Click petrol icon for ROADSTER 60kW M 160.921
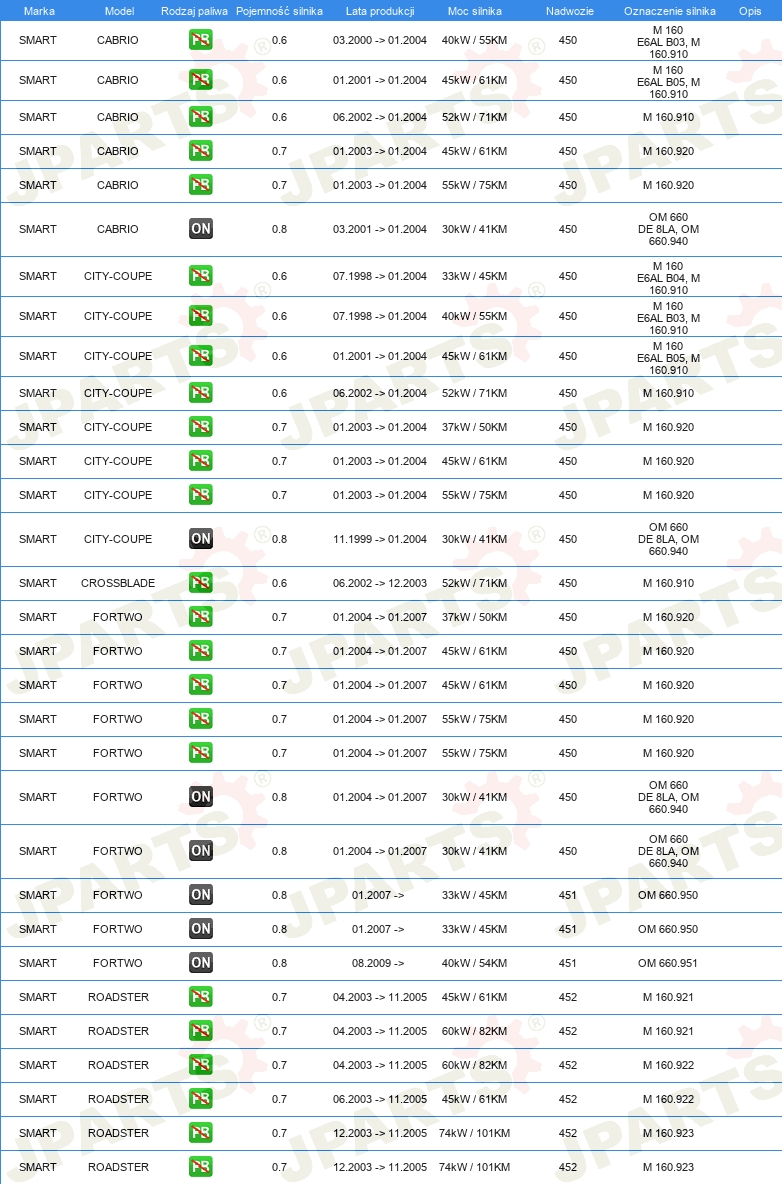 pyautogui.click(x=201, y=1031)
